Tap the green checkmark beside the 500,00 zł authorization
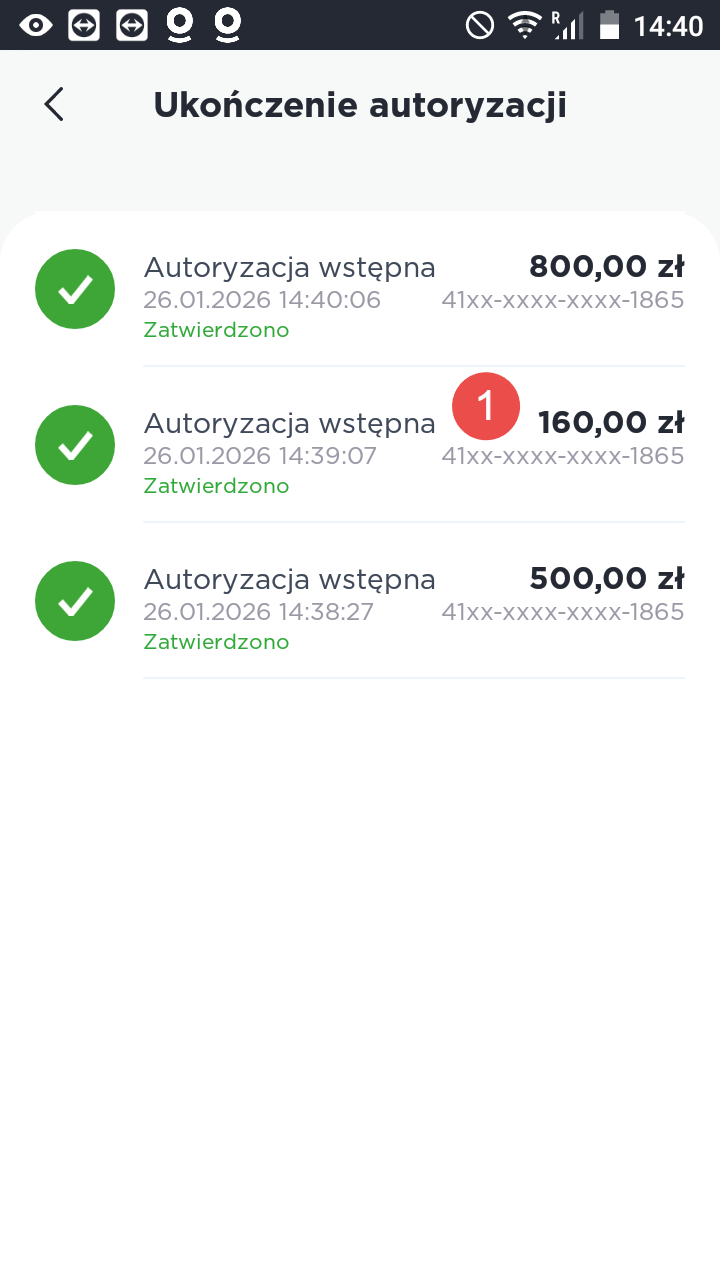The image size is (720, 1280). coord(75,601)
